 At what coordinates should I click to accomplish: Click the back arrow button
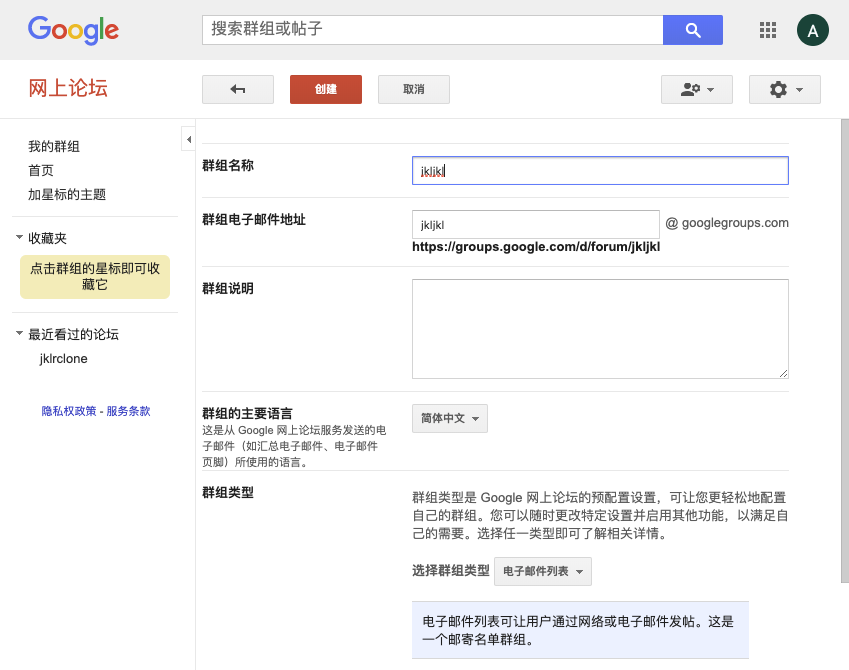pyautogui.click(x=238, y=89)
